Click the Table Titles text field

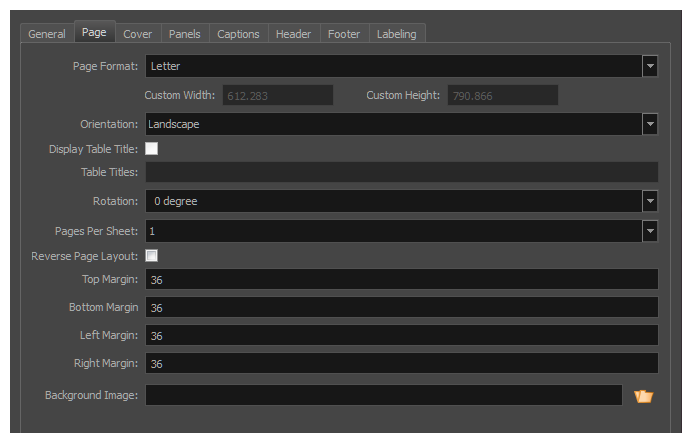(x=402, y=172)
